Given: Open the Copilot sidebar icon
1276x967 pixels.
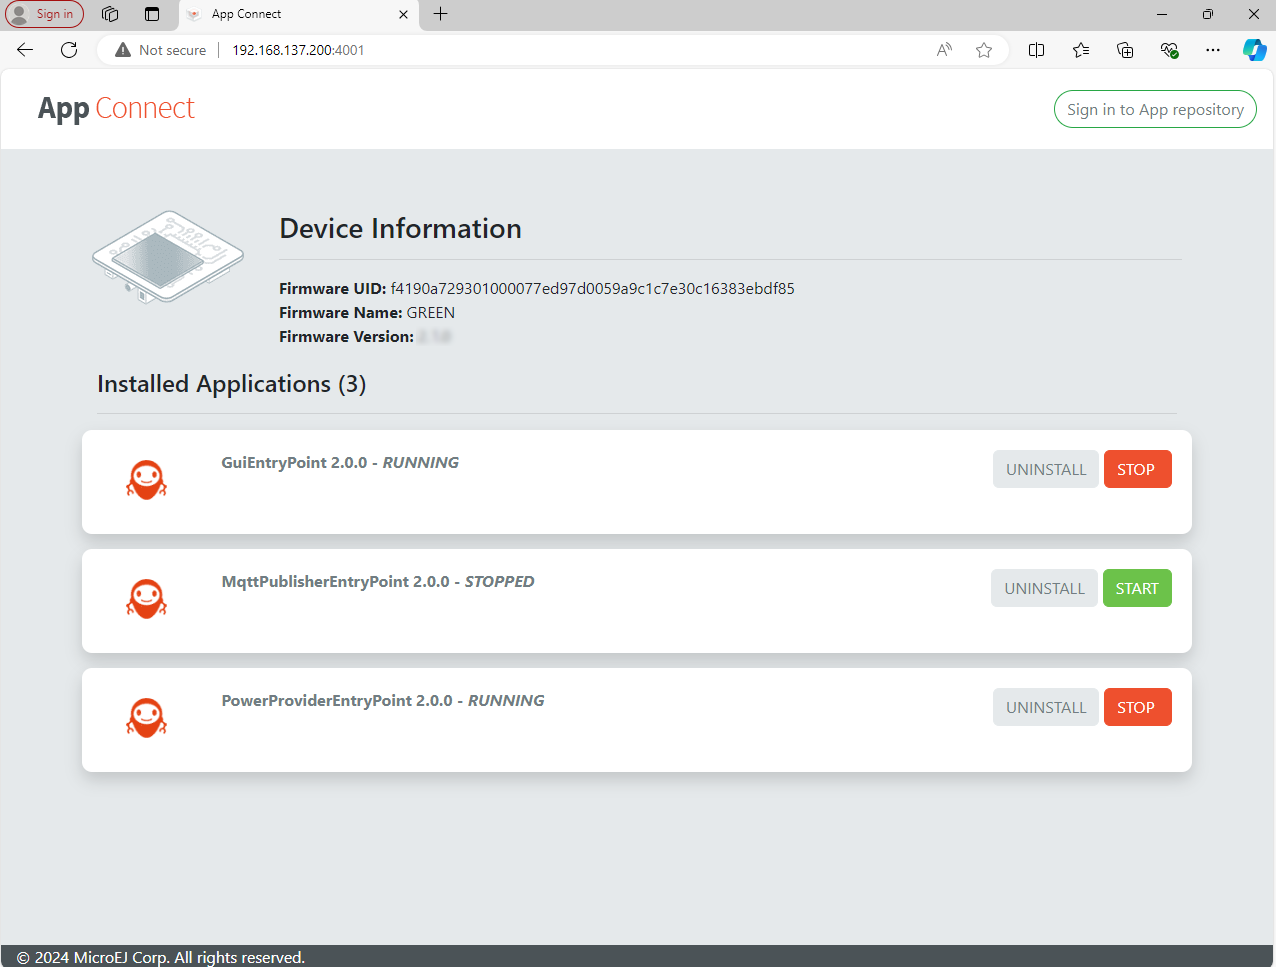Looking at the screenshot, I should tap(1254, 50).
